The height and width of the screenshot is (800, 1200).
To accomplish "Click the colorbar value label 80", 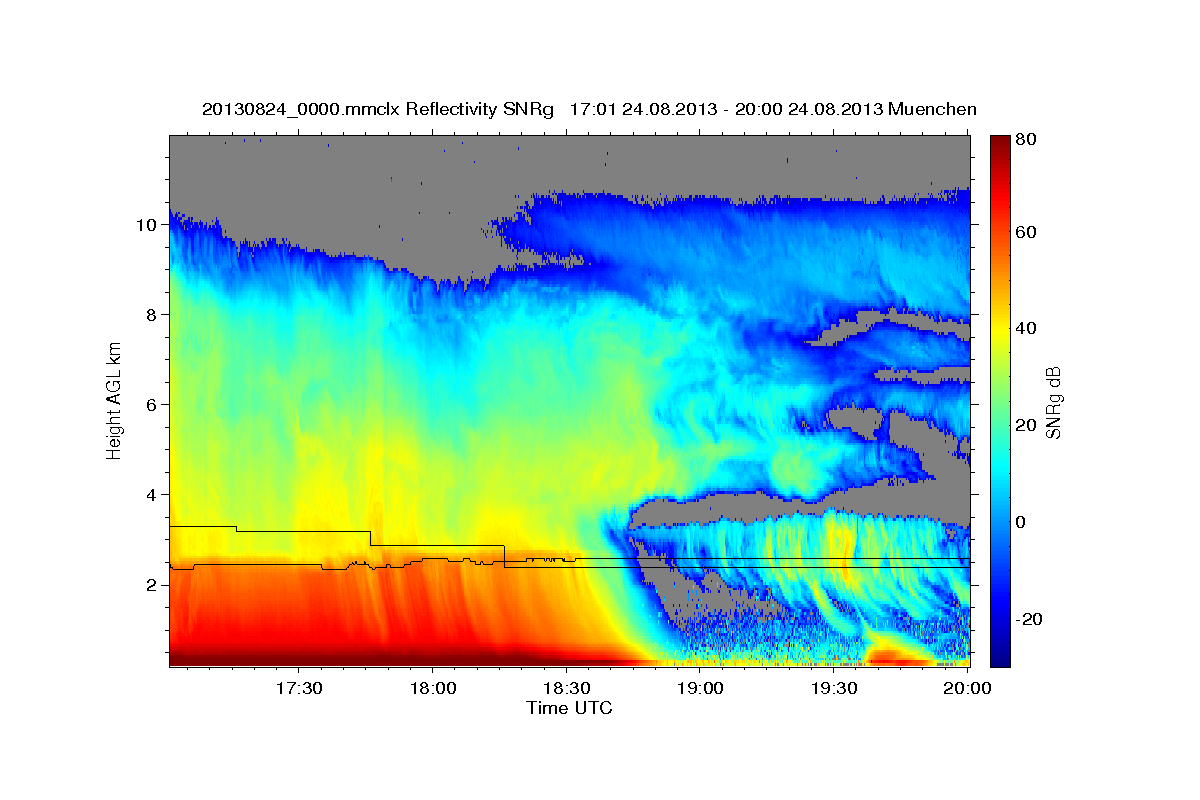I will point(1027,140).
